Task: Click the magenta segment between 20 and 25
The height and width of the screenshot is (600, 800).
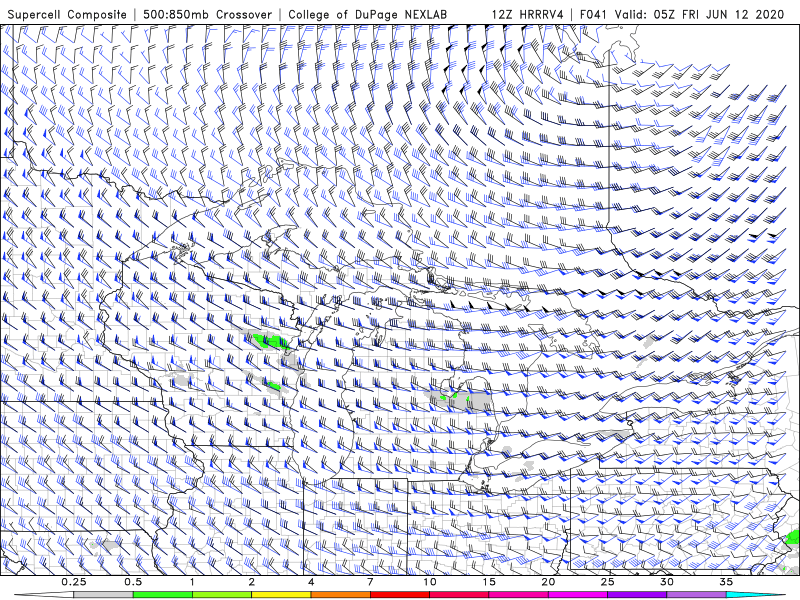Action: click(x=578, y=595)
